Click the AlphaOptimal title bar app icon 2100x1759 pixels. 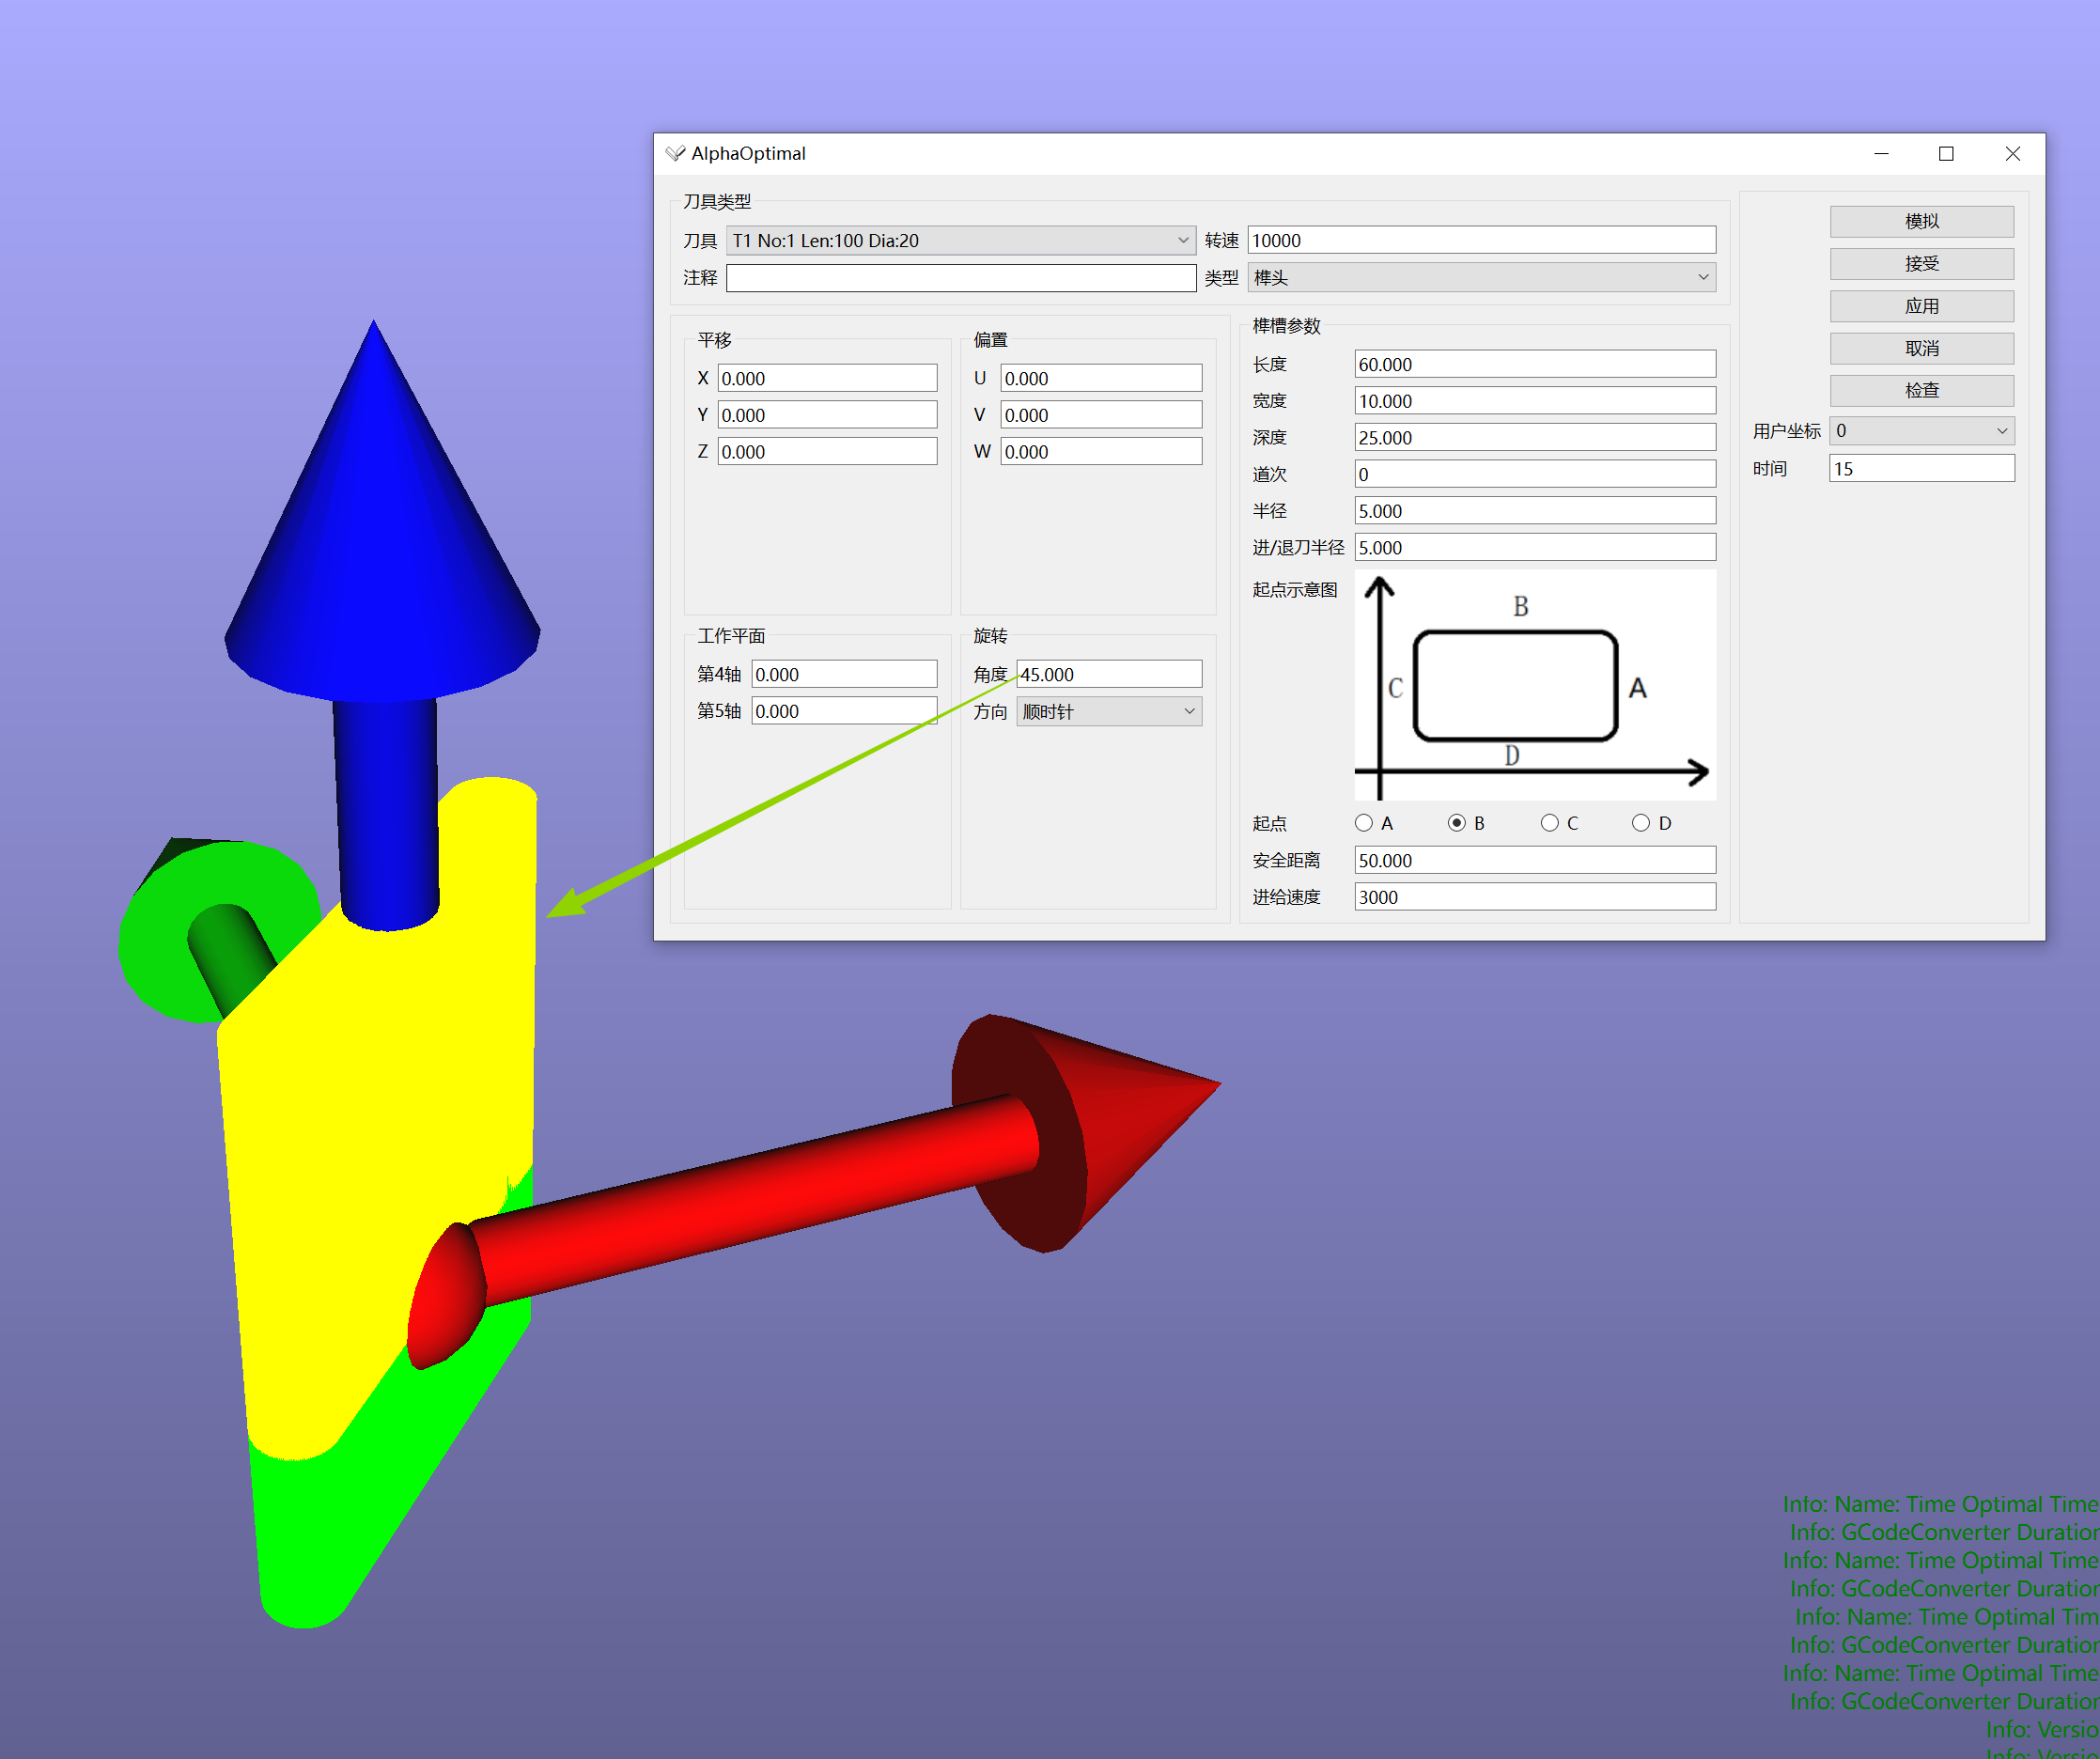pos(675,153)
